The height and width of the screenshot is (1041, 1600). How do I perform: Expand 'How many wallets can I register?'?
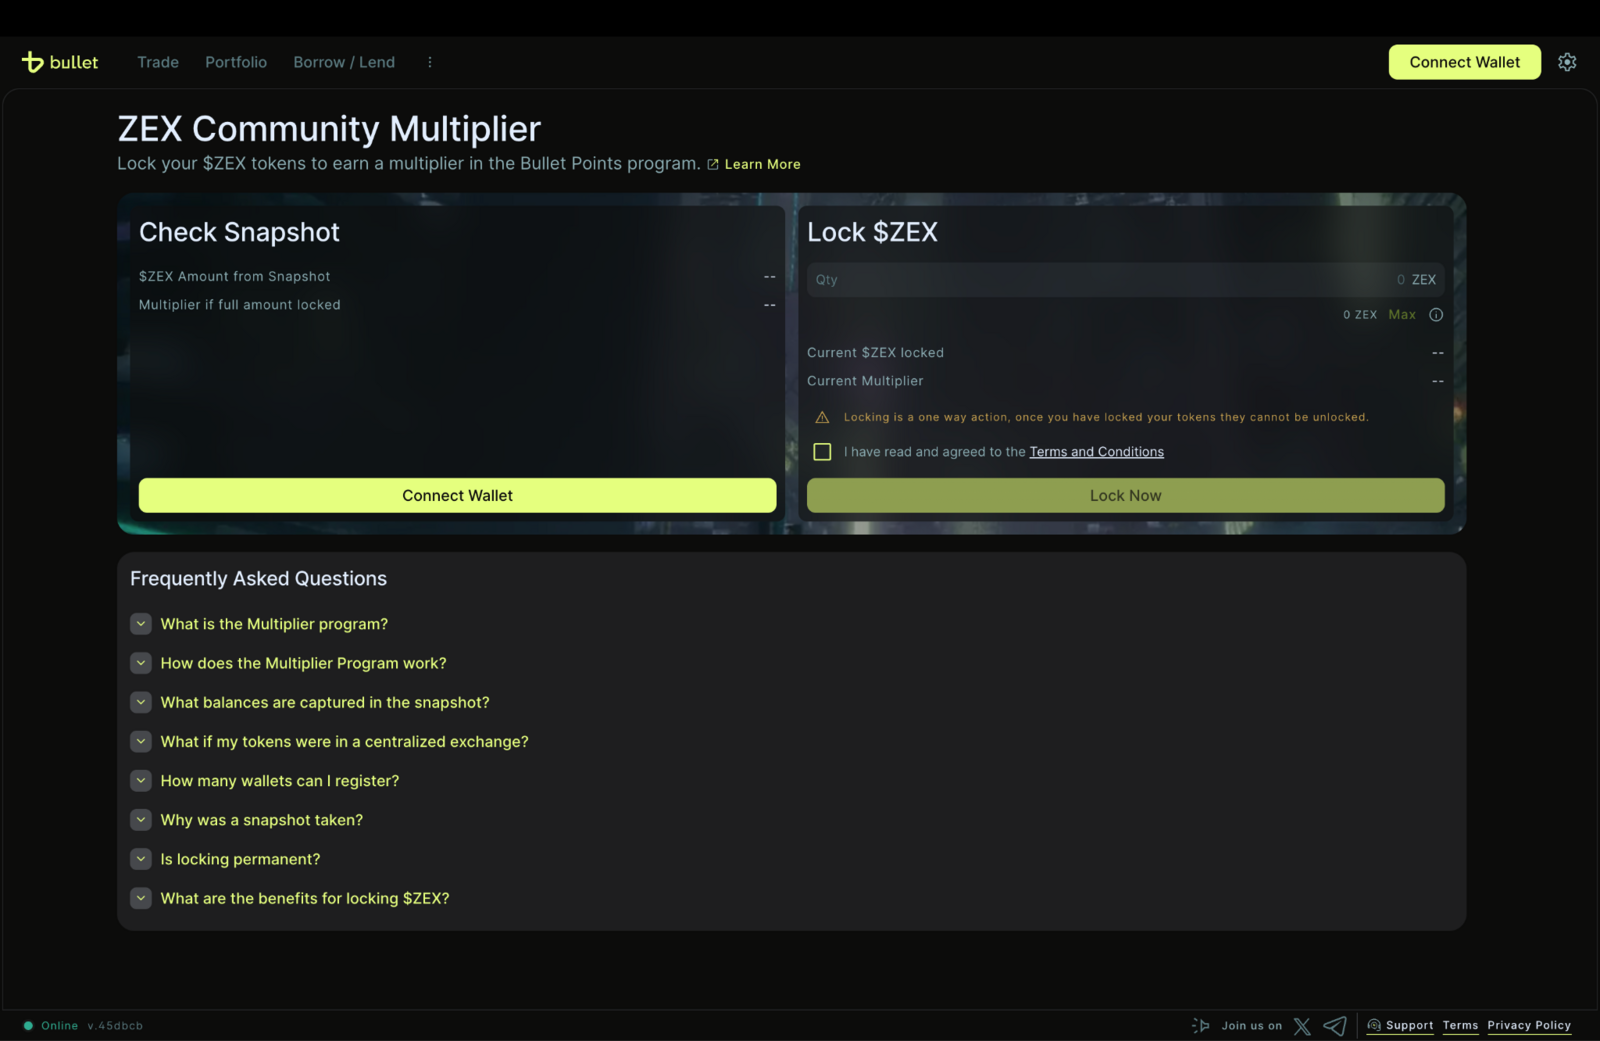141,781
